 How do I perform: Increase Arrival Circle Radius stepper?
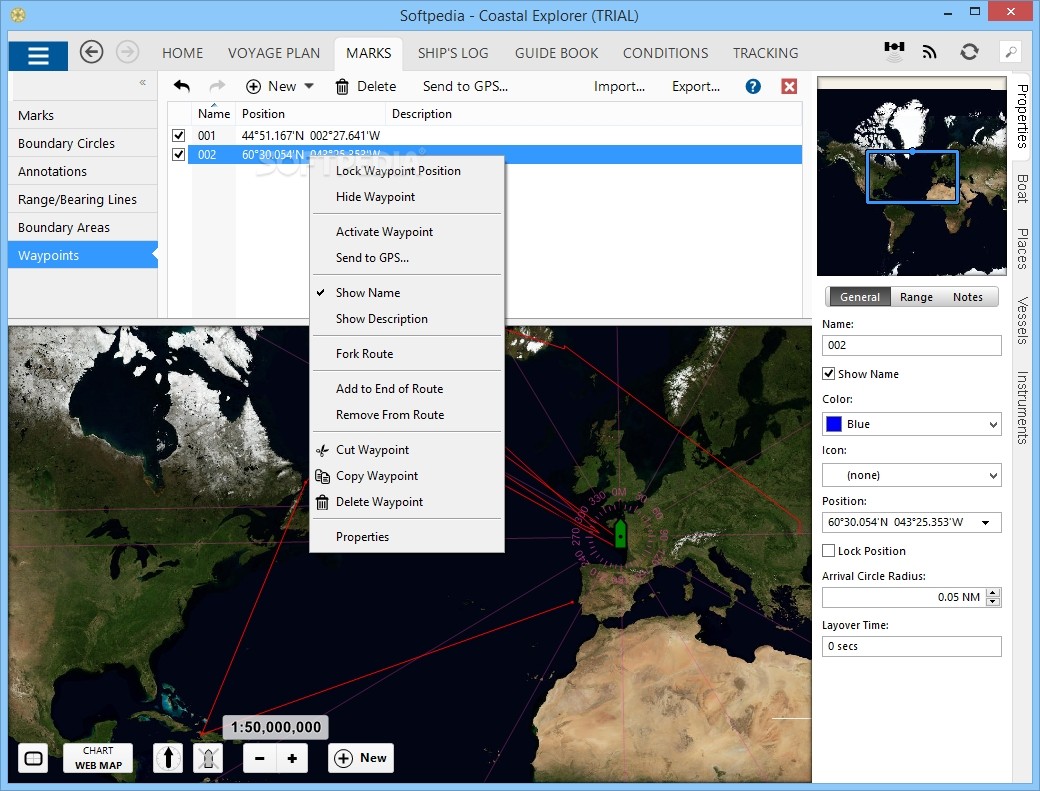(x=993, y=593)
